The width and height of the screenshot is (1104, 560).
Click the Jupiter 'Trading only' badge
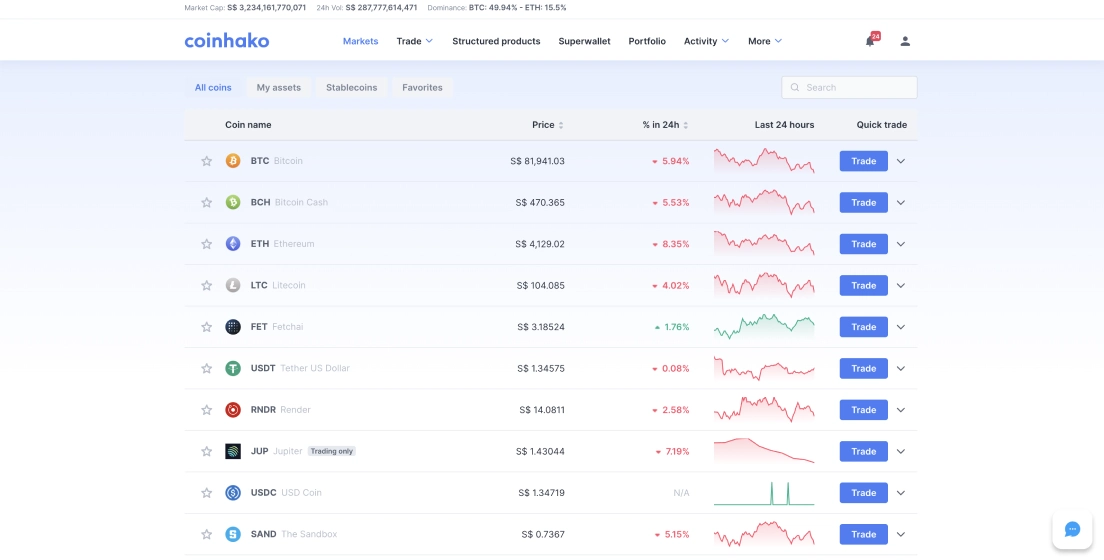point(332,452)
